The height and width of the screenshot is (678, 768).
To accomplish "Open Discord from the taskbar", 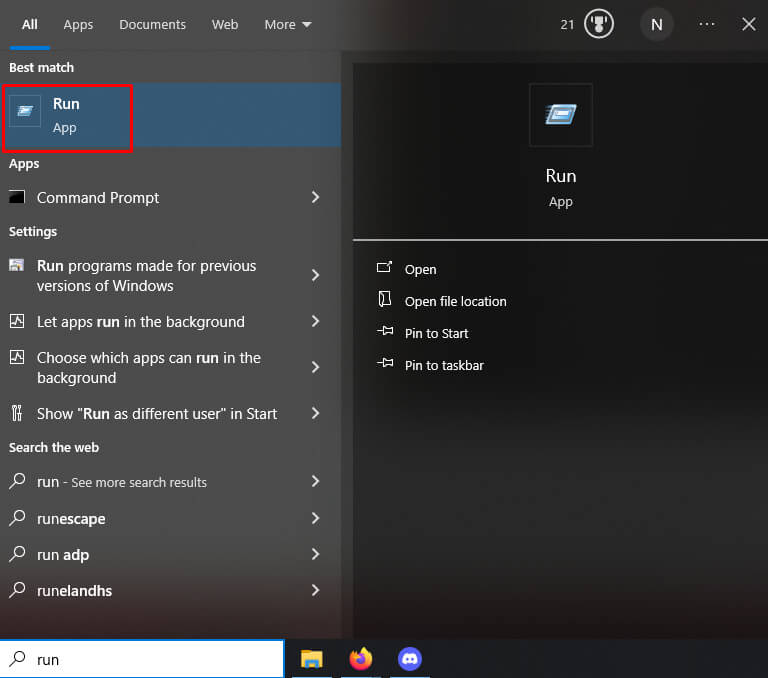I will click(410, 659).
